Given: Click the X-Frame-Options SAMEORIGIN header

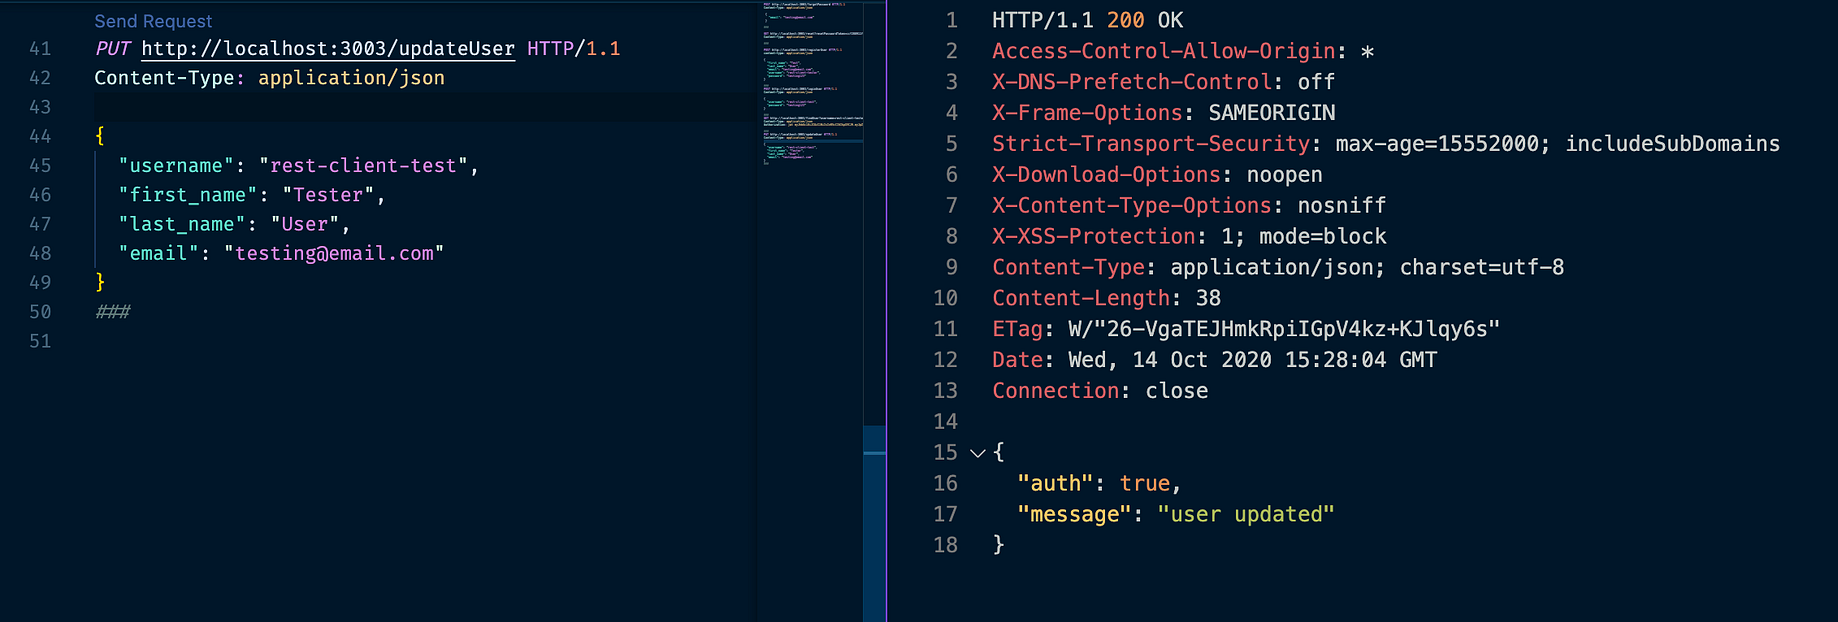Looking at the screenshot, I should (1163, 113).
